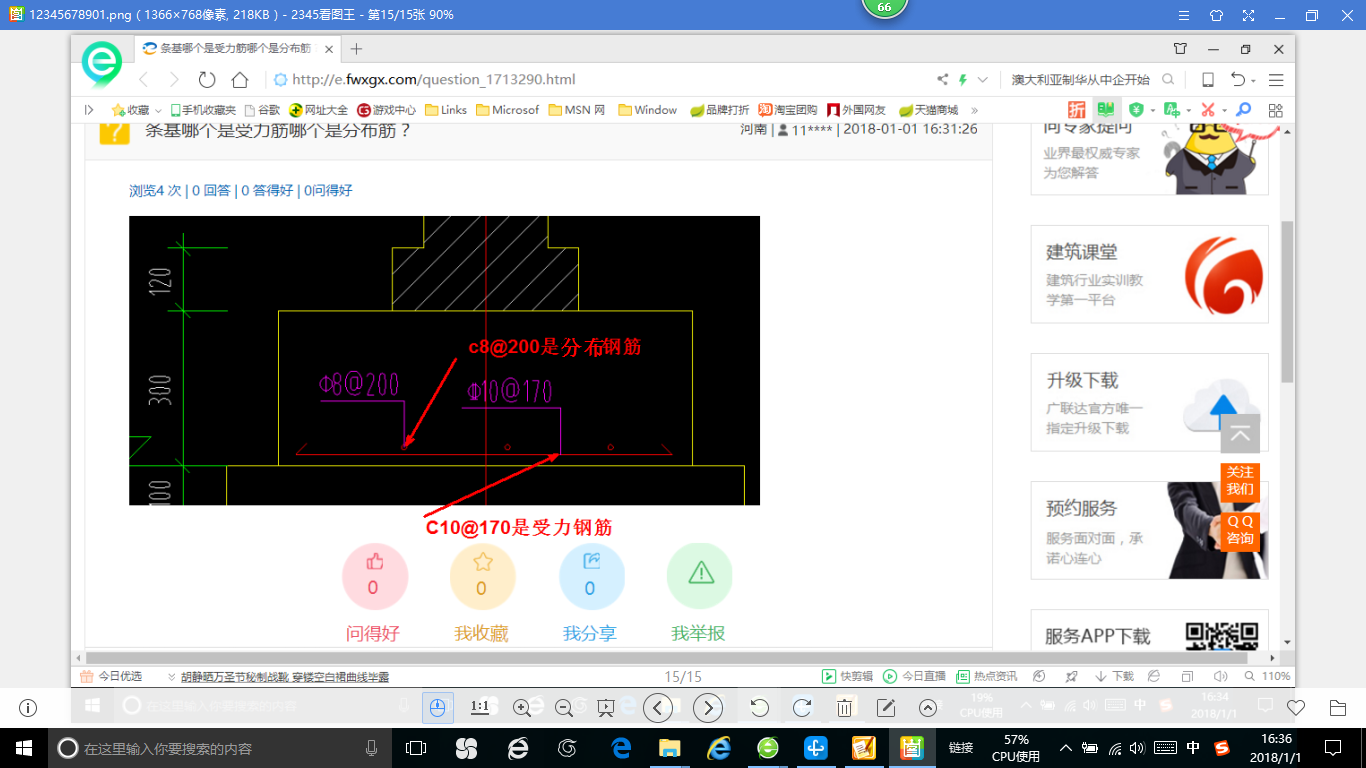
Task: Click the green 66 speed ball
Action: click(x=883, y=8)
